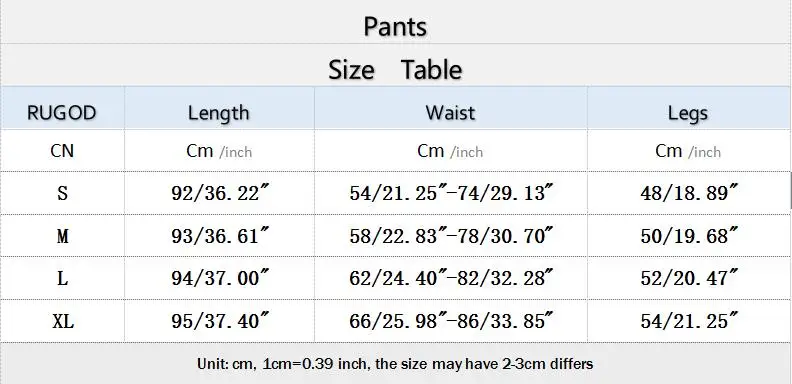Click the 48/18.89 legs cell
The height and width of the screenshot is (384, 792).
click(x=689, y=193)
